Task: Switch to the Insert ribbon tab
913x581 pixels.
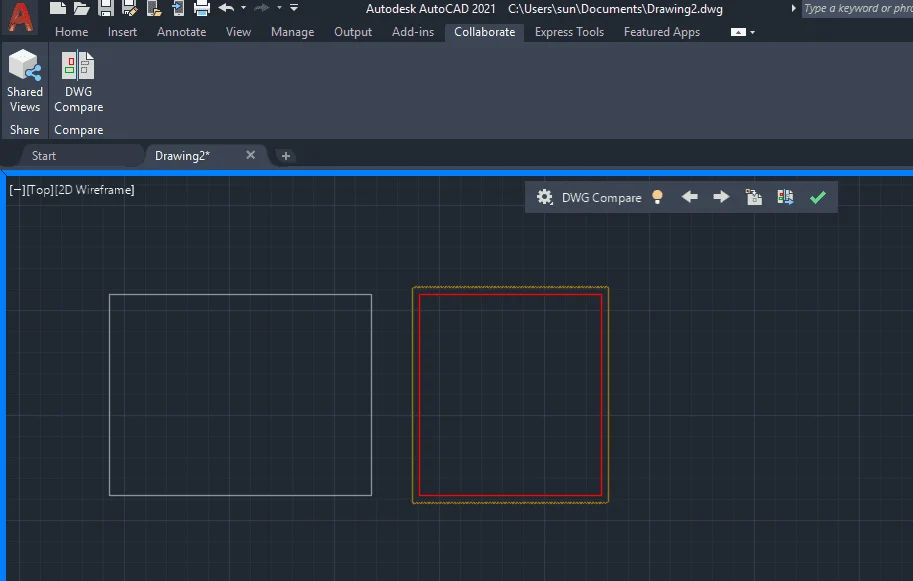Action: (122, 32)
